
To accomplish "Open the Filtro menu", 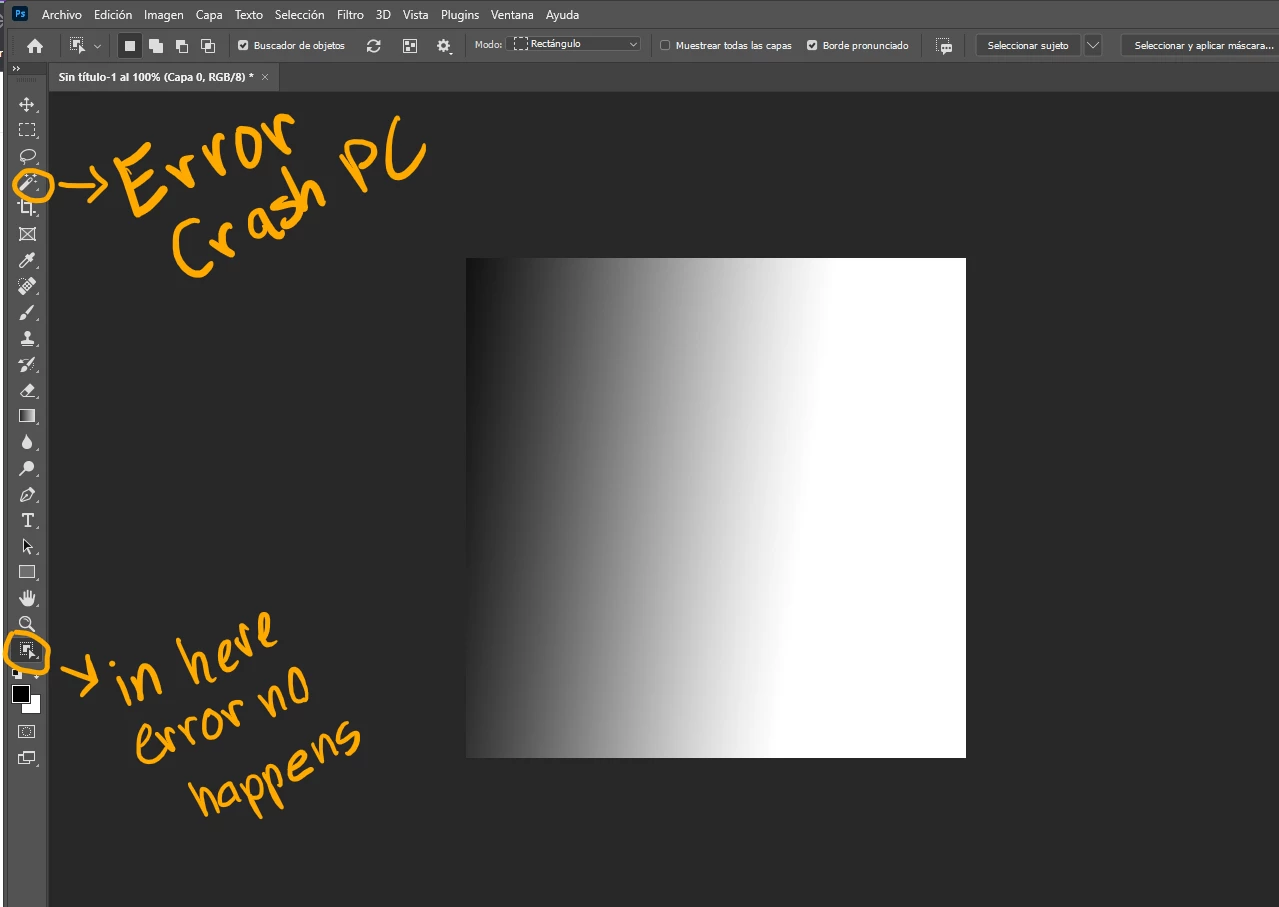I will [350, 15].
